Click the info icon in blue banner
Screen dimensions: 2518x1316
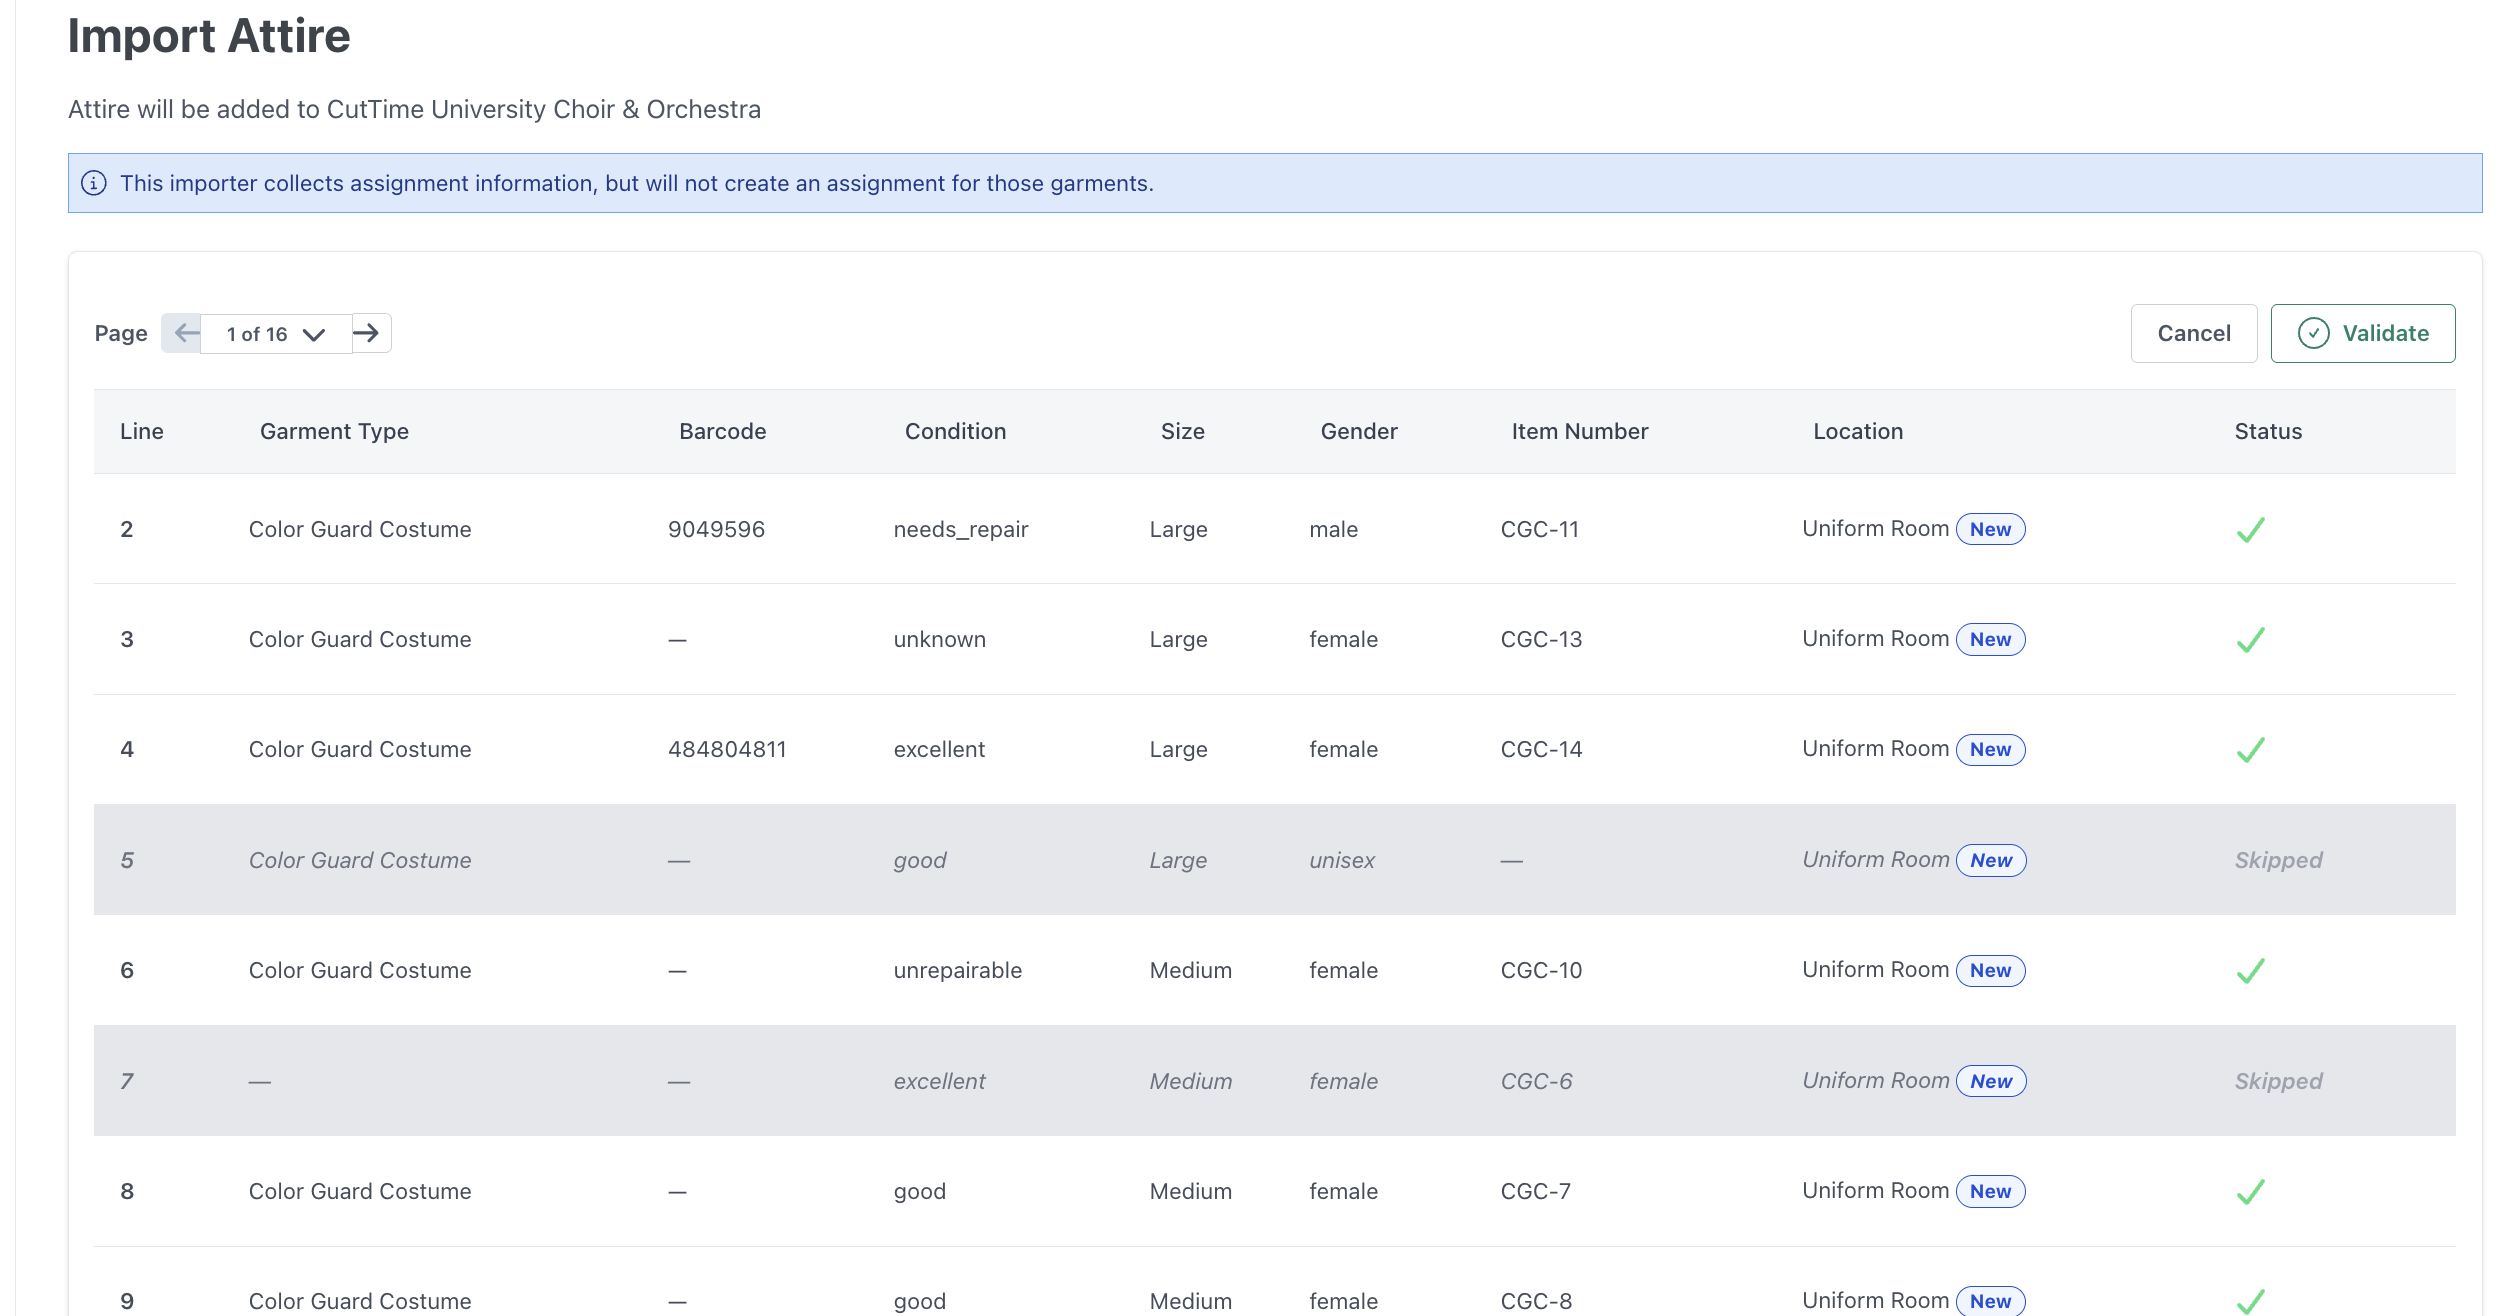[94, 183]
